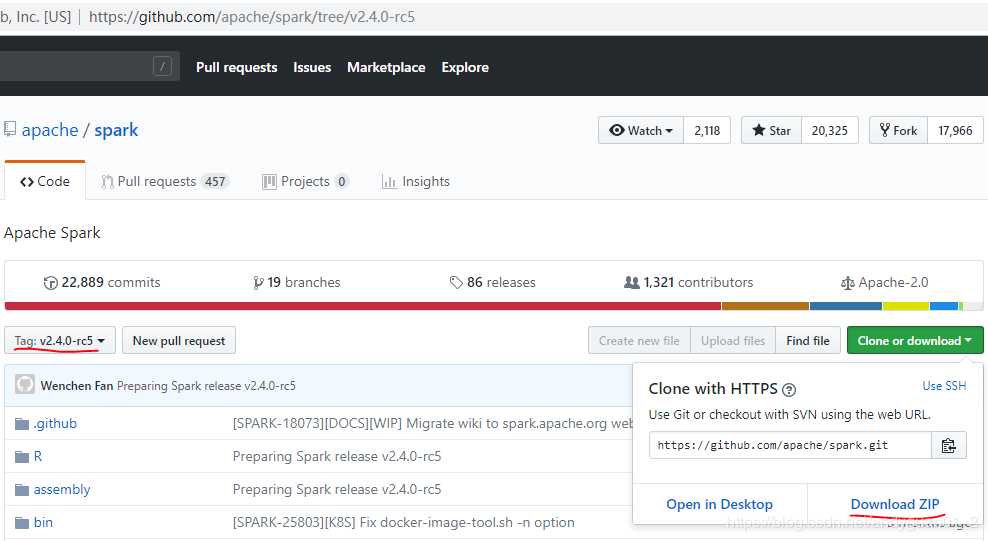
Task: View 1,321 contributors
Action: coord(688,282)
